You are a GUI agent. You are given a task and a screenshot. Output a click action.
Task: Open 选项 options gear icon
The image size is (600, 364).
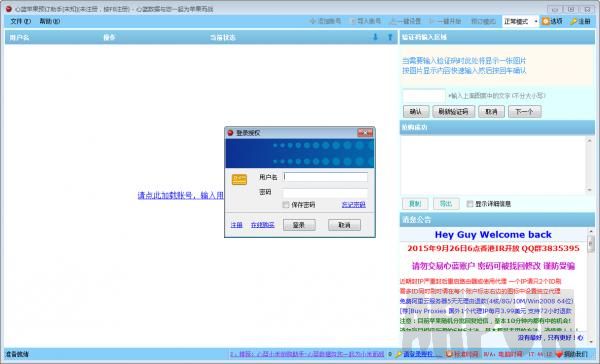pos(546,21)
